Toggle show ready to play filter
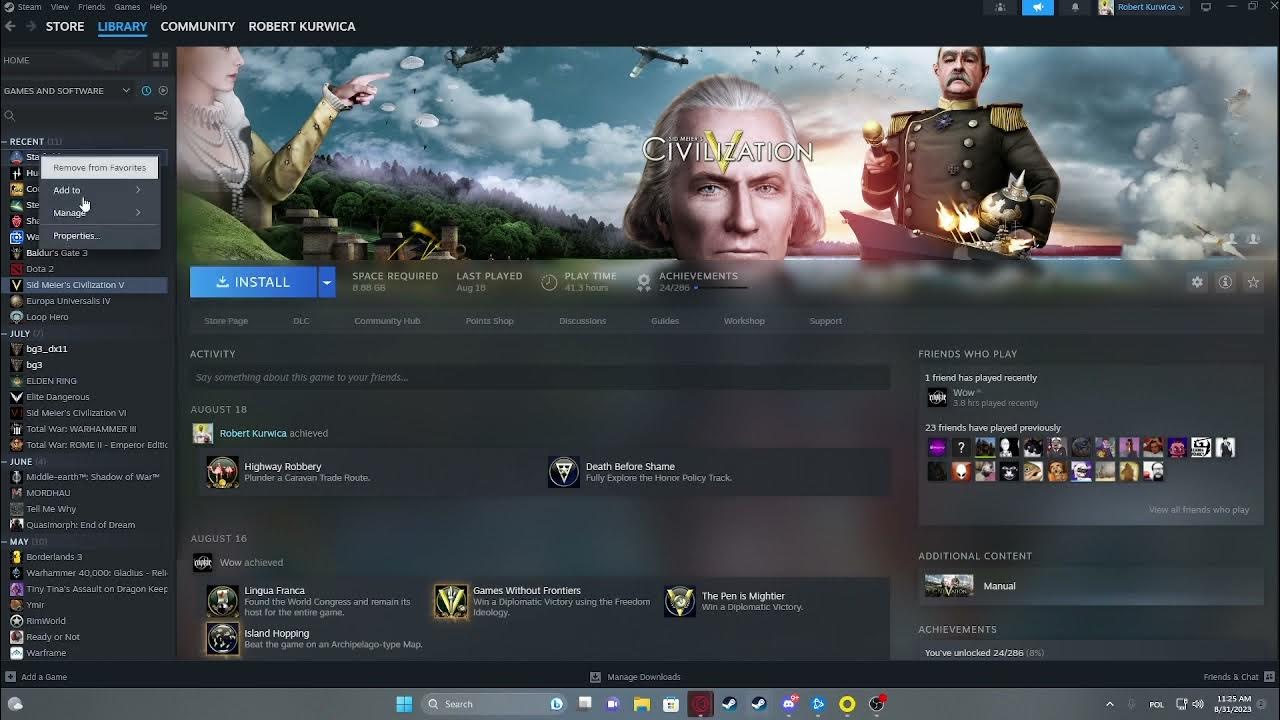The height and width of the screenshot is (720, 1280). (163, 90)
